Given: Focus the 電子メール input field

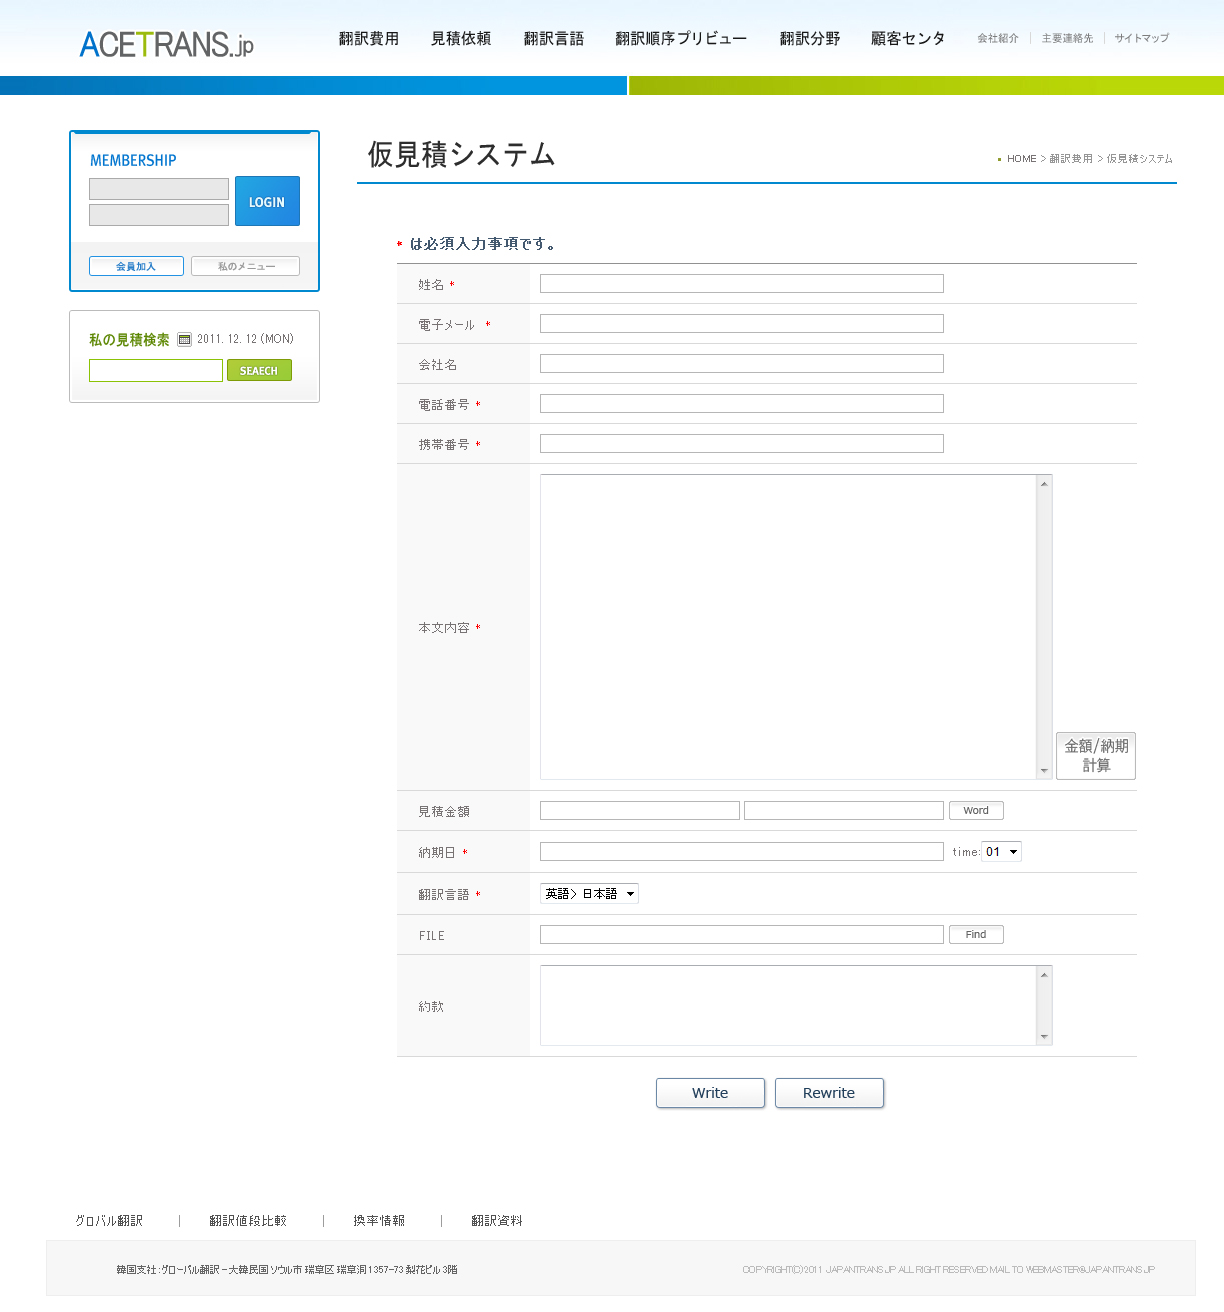Looking at the screenshot, I should 741,324.
